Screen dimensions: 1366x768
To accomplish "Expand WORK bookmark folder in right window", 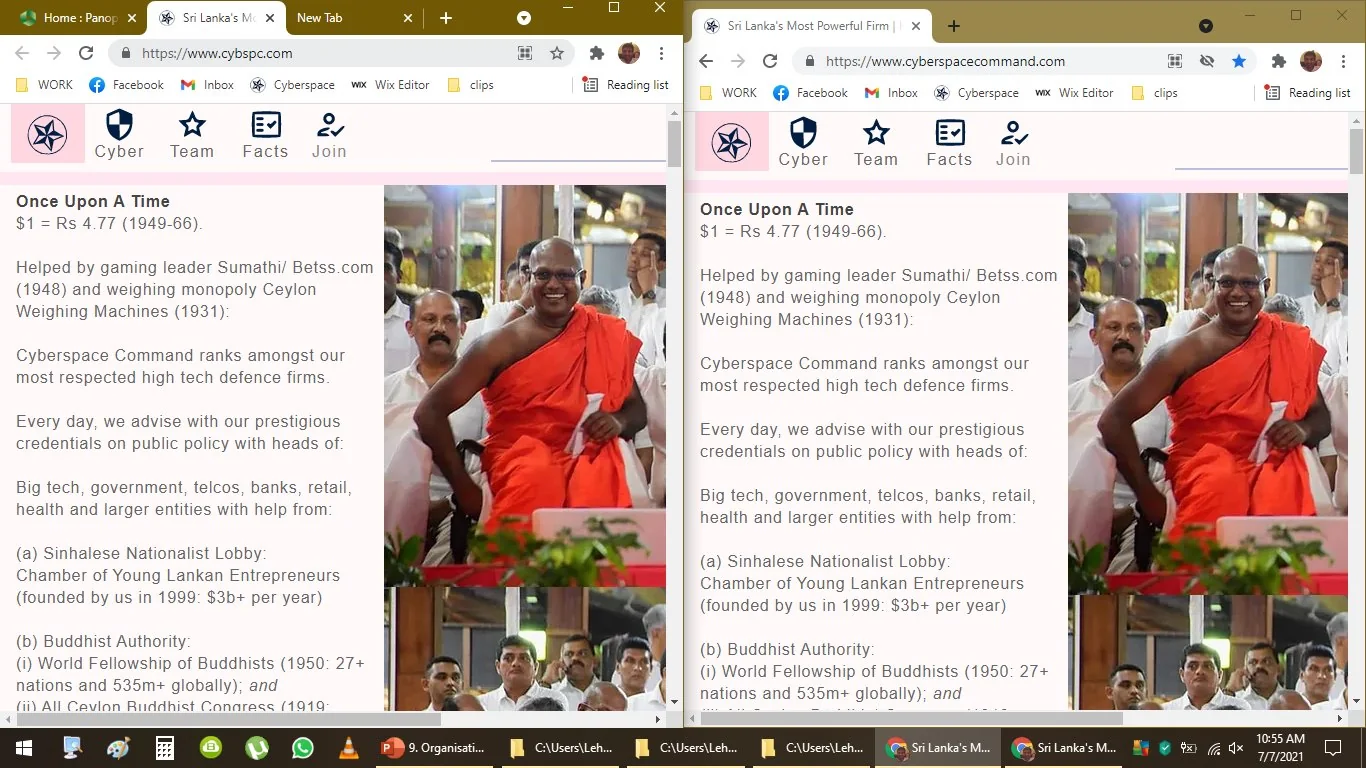I will tap(728, 93).
